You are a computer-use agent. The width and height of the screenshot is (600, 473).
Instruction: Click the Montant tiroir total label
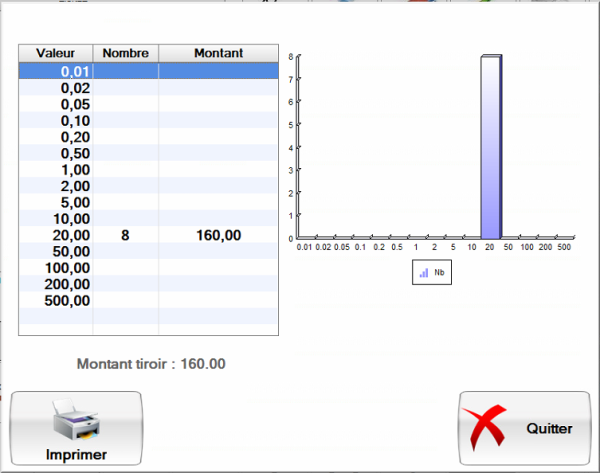pos(151,364)
